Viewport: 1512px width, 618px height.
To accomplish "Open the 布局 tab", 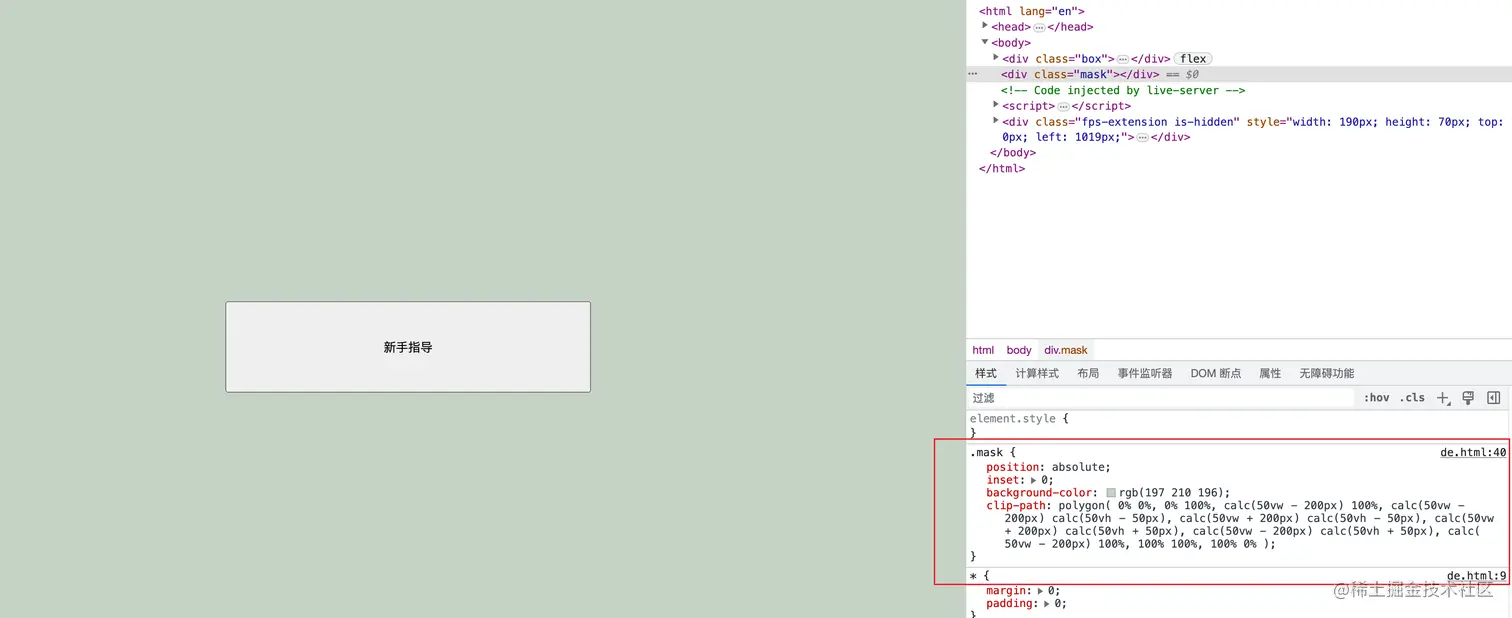I will click(1088, 373).
